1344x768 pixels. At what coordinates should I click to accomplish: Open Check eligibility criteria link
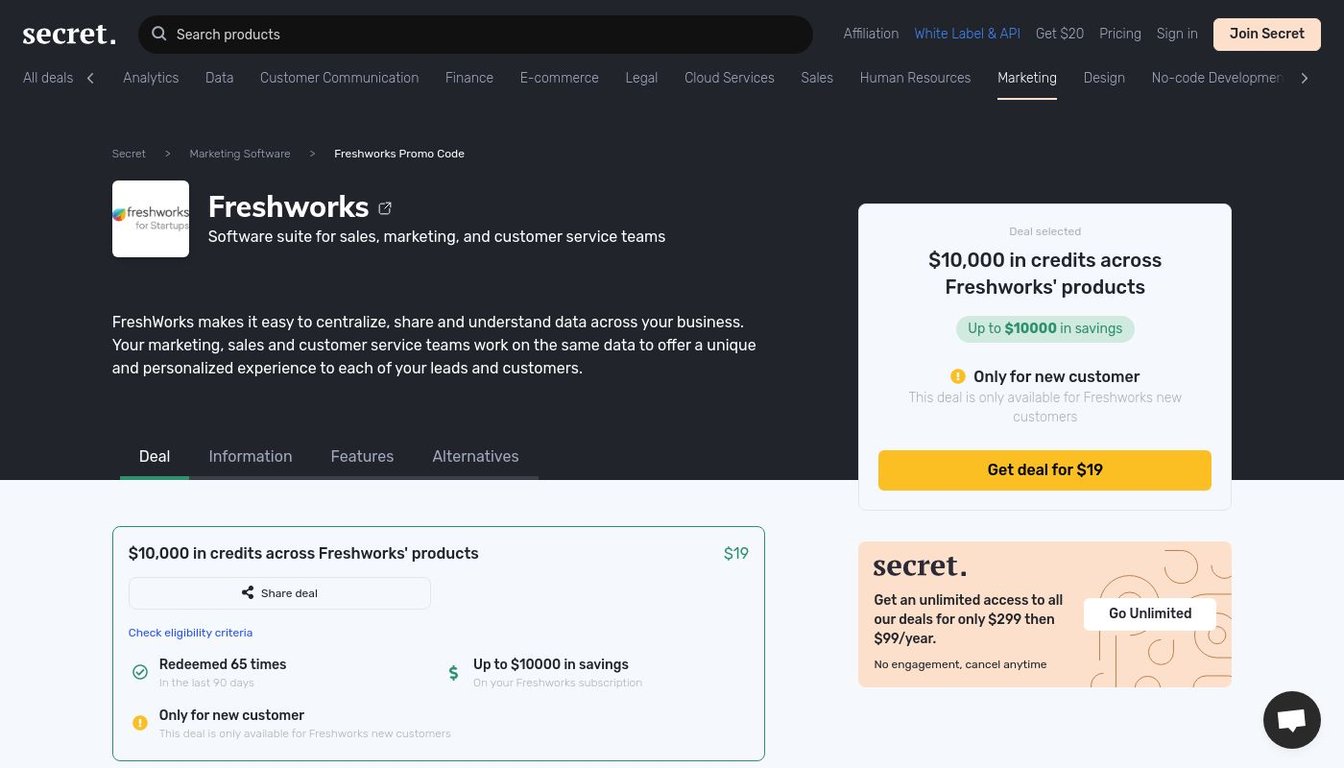pyautogui.click(x=190, y=633)
